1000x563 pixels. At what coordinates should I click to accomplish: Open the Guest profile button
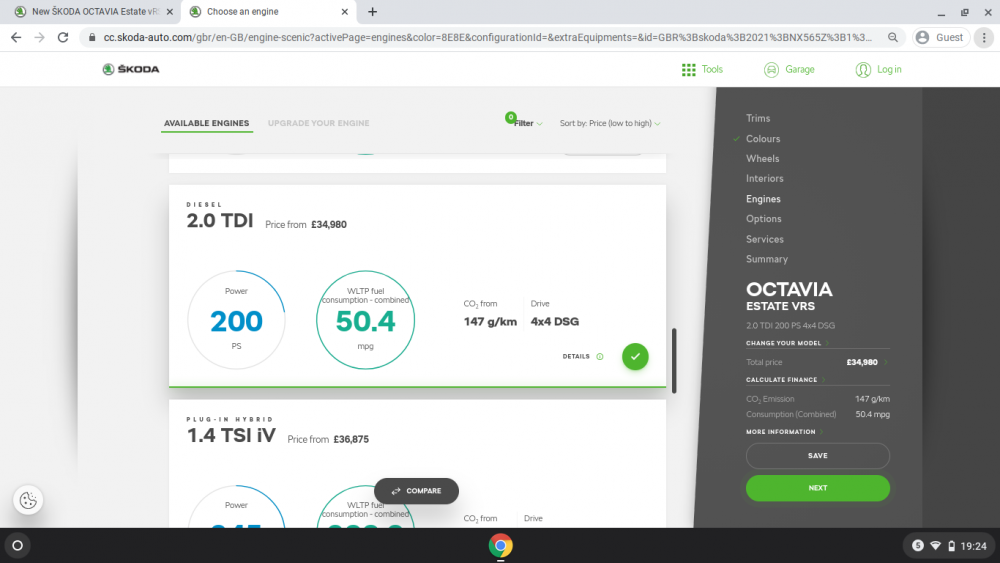[941, 38]
